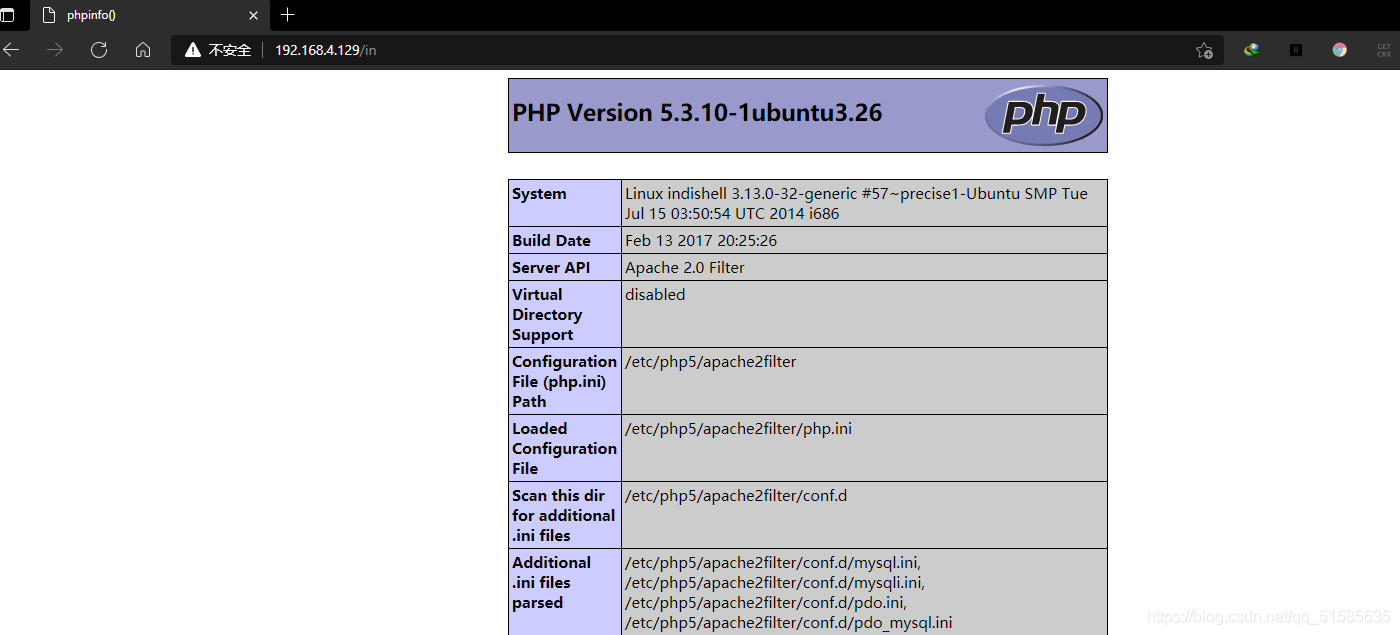Open a new tab with plus button
1400x635 pixels.
click(288, 15)
